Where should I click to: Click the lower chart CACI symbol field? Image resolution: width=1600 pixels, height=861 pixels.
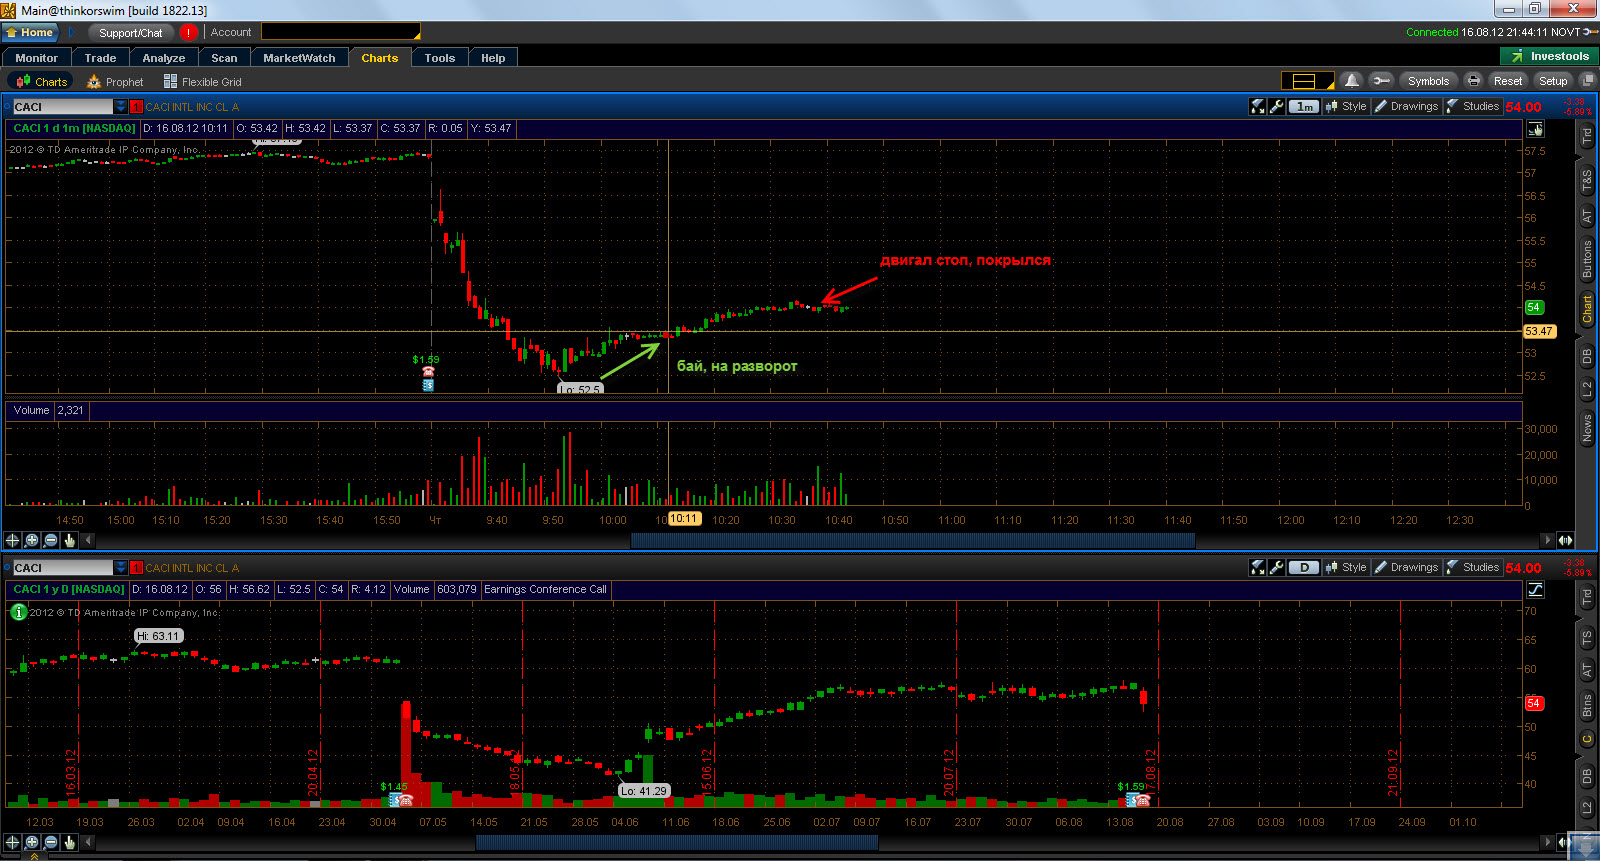(62, 567)
